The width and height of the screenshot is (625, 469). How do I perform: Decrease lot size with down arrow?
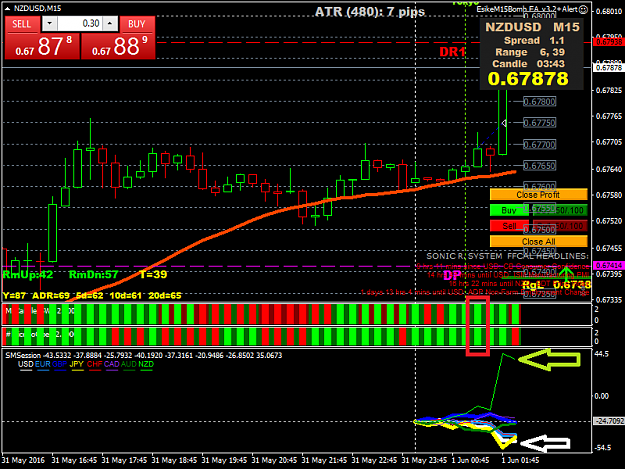49,24
